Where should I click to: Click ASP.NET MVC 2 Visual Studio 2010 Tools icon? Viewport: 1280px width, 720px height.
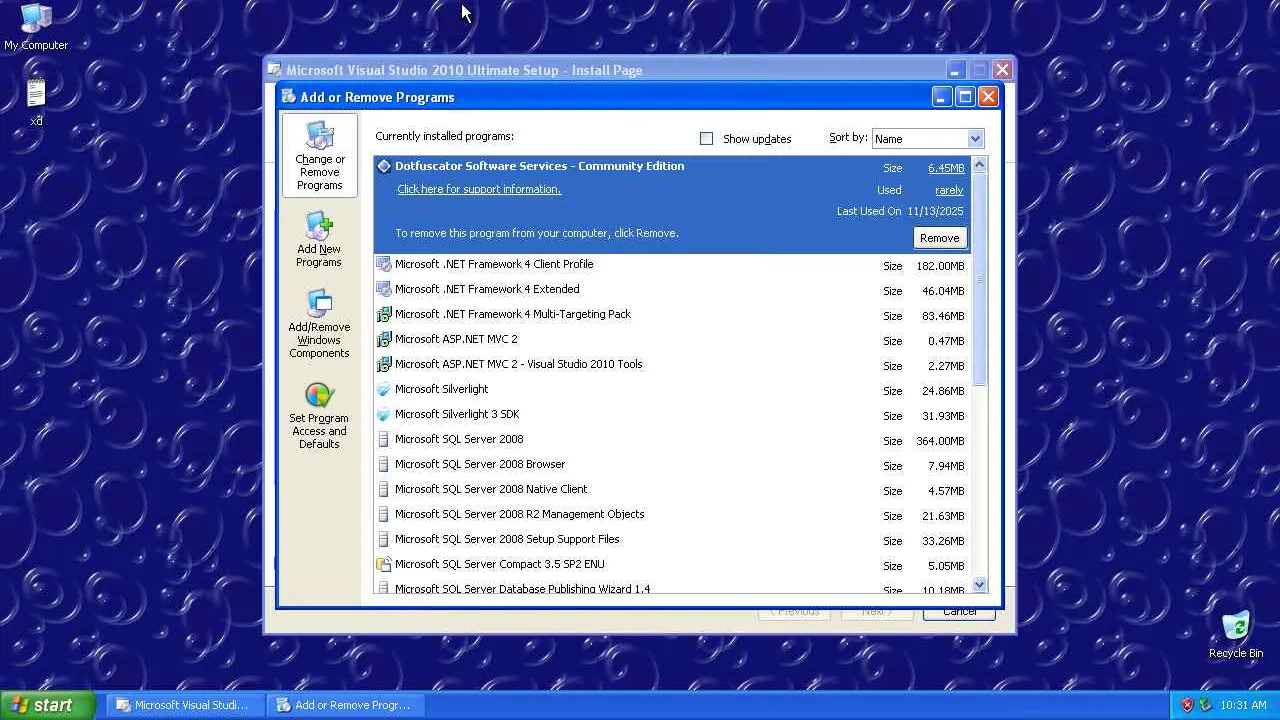click(383, 365)
